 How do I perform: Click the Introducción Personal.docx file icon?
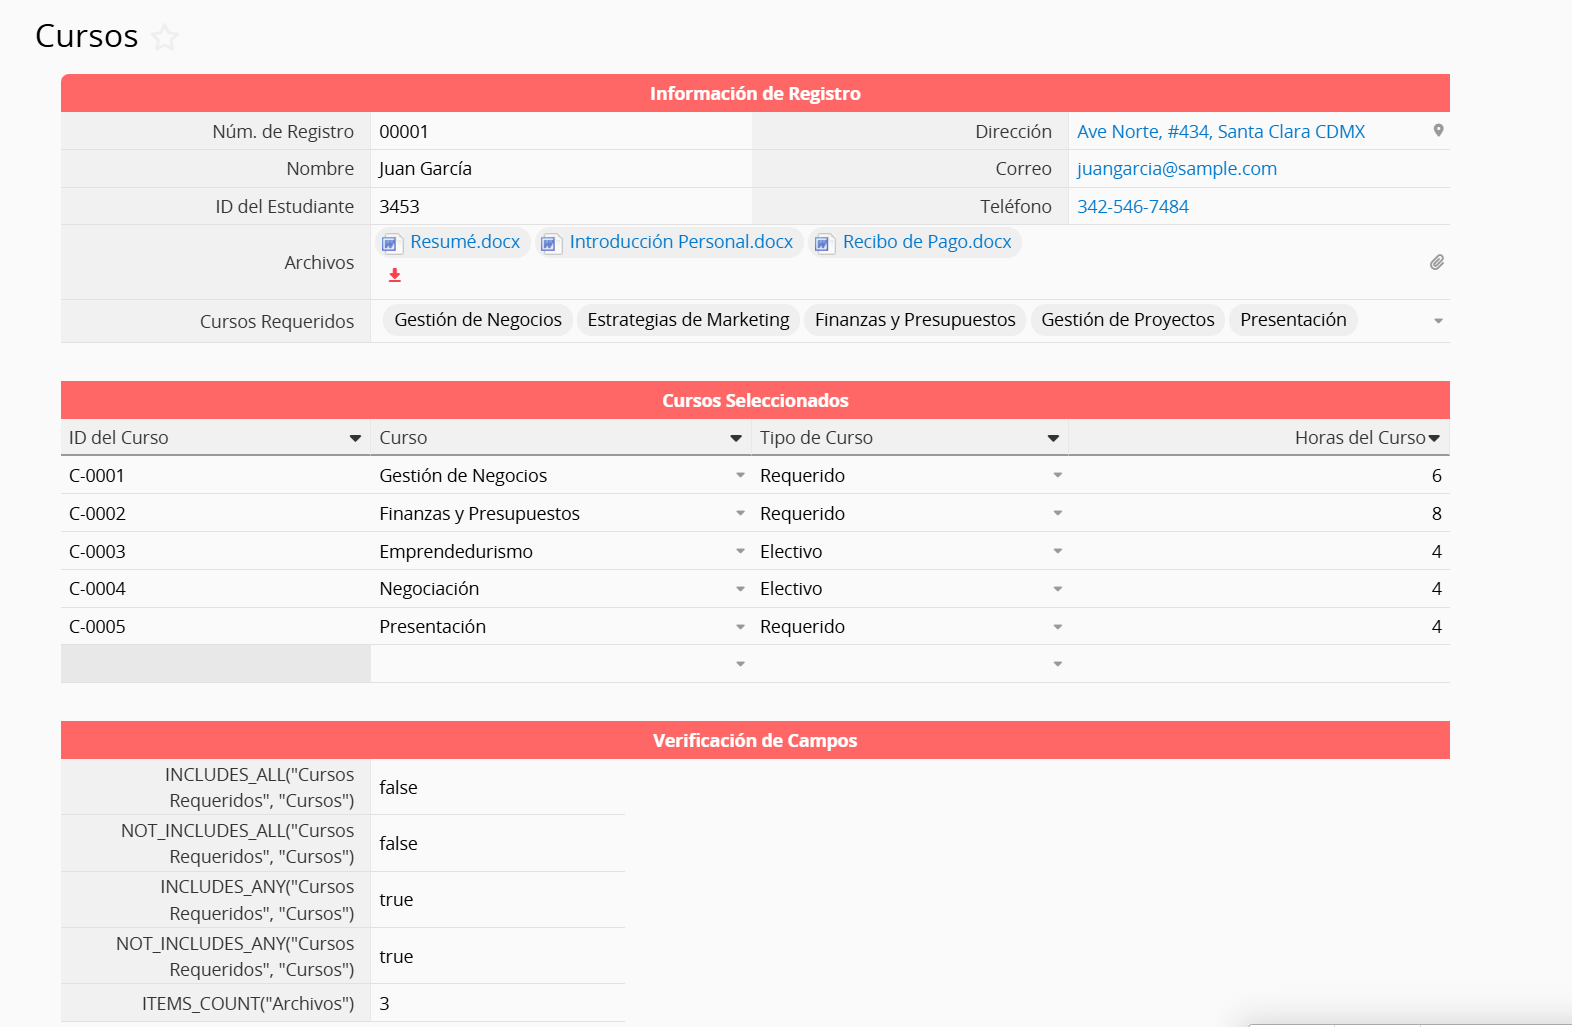click(549, 243)
